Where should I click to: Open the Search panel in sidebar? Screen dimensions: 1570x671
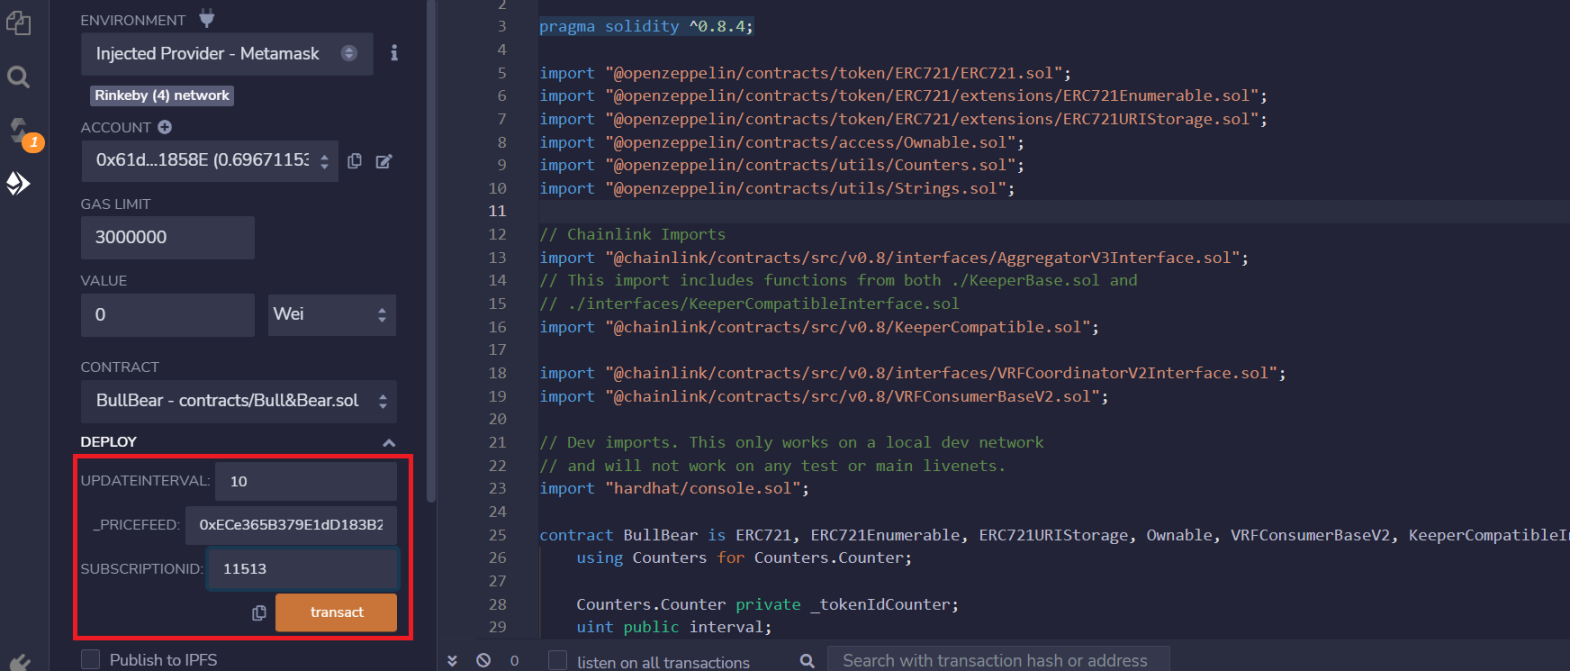(x=18, y=77)
